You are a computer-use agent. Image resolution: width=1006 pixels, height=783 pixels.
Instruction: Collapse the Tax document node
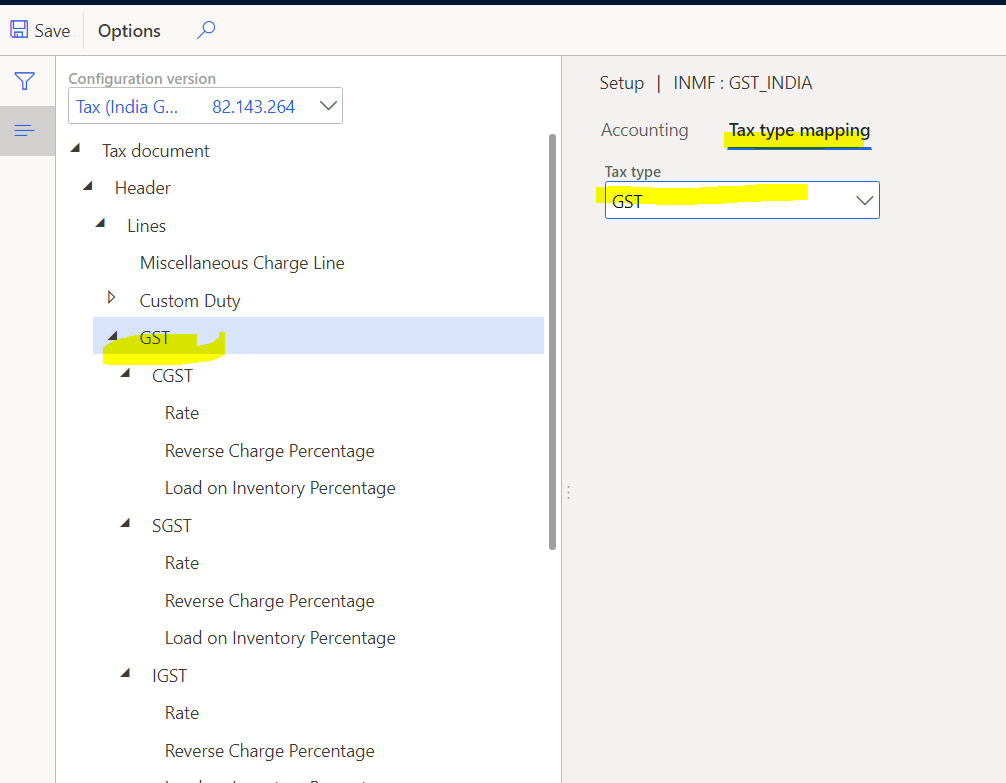click(75, 149)
